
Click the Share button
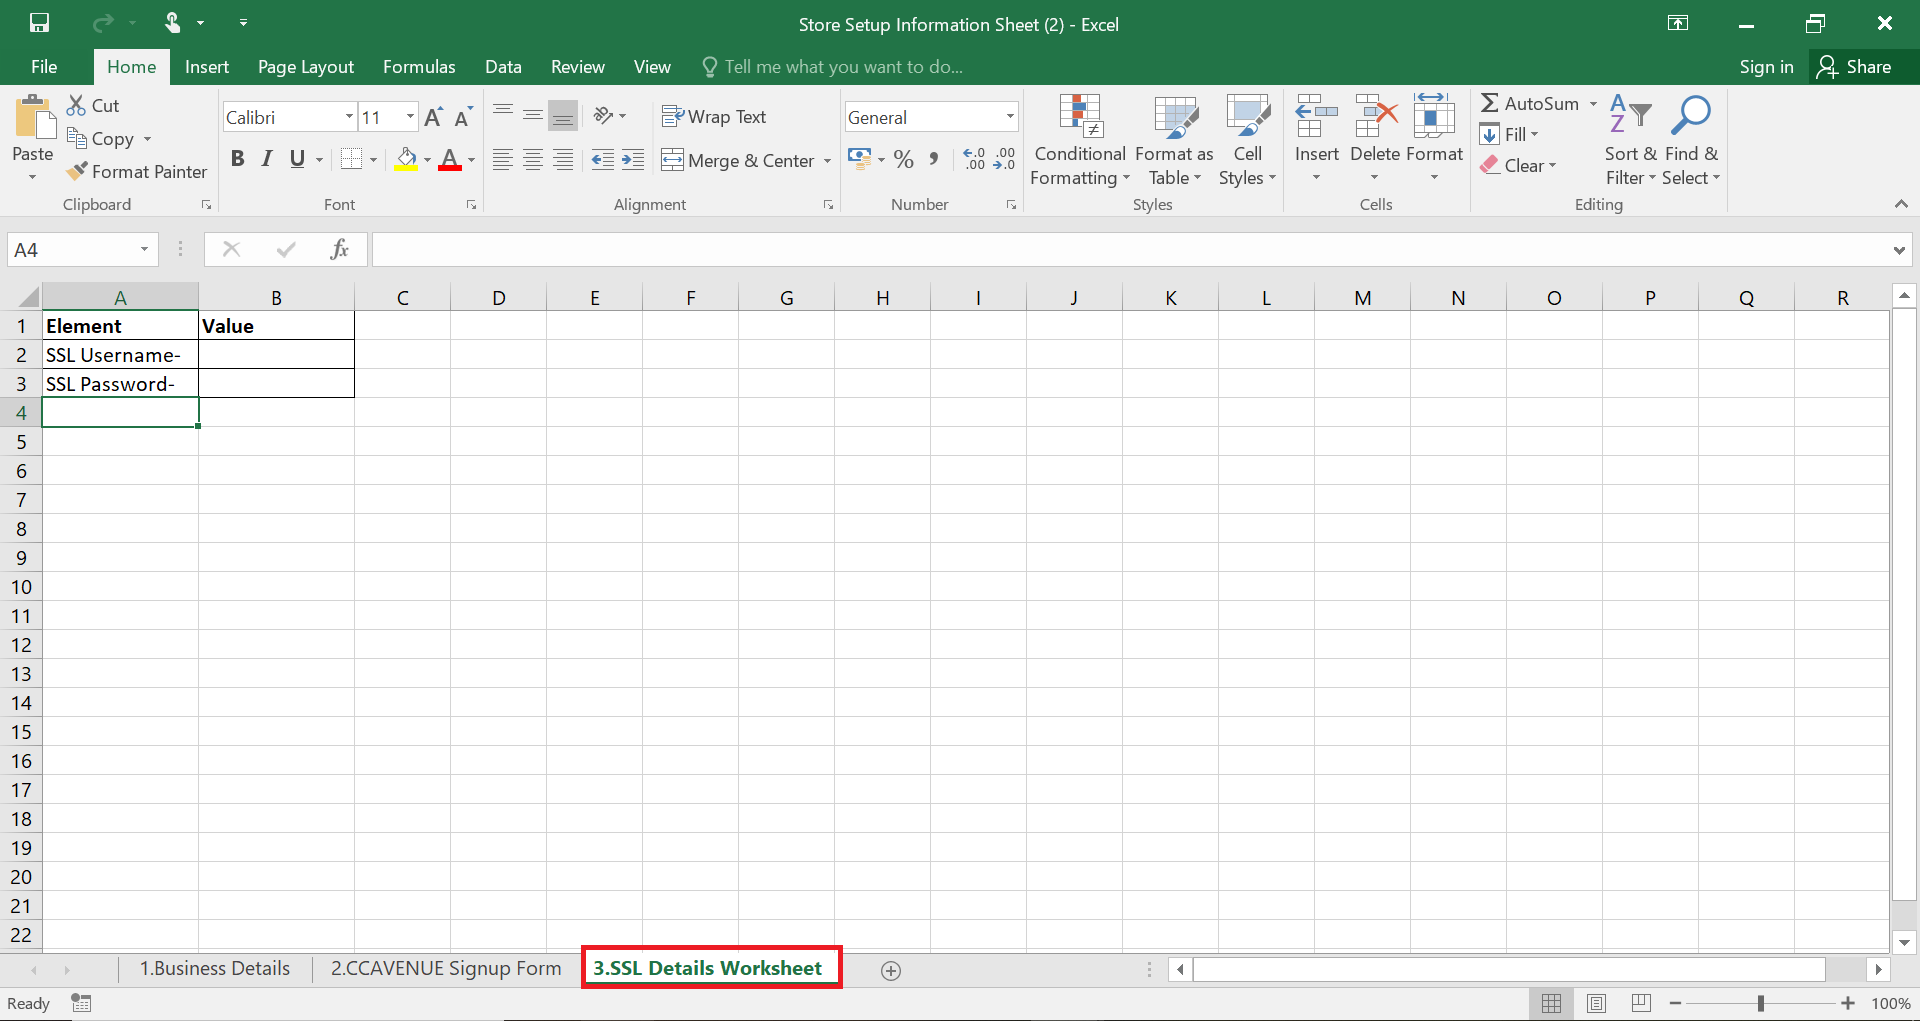[x=1855, y=67]
